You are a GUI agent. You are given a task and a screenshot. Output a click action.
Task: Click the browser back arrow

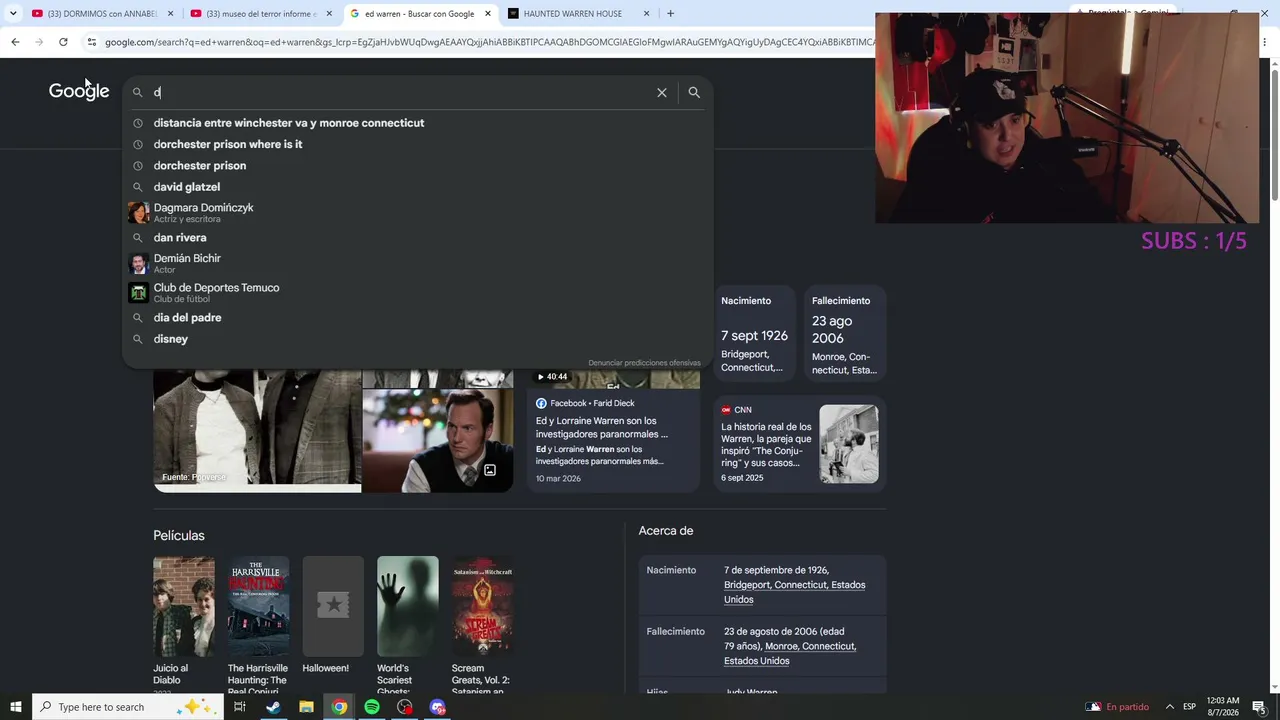(15, 42)
